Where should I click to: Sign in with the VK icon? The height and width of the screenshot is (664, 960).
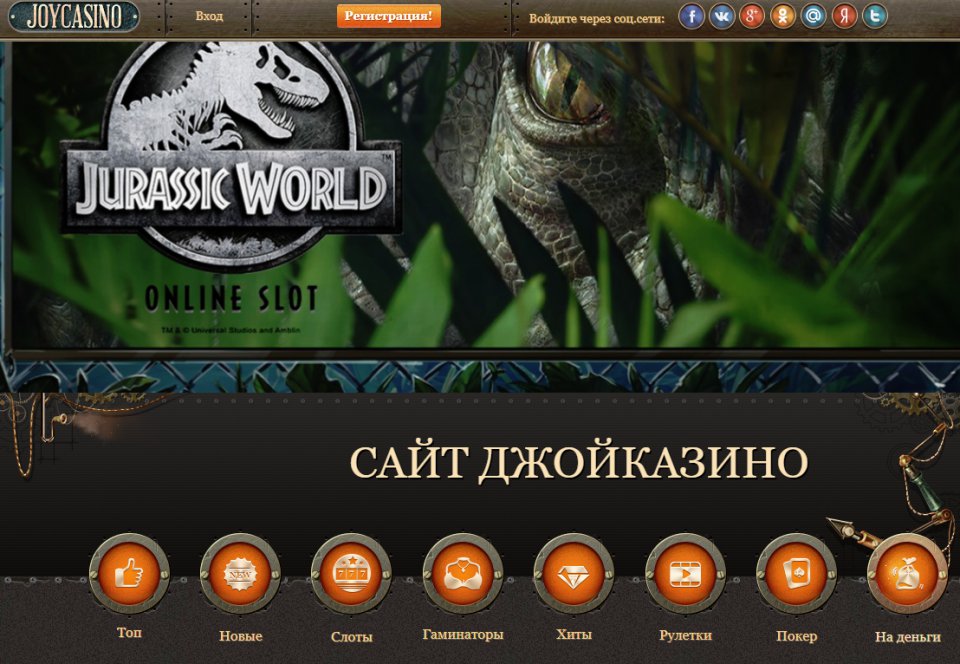722,17
